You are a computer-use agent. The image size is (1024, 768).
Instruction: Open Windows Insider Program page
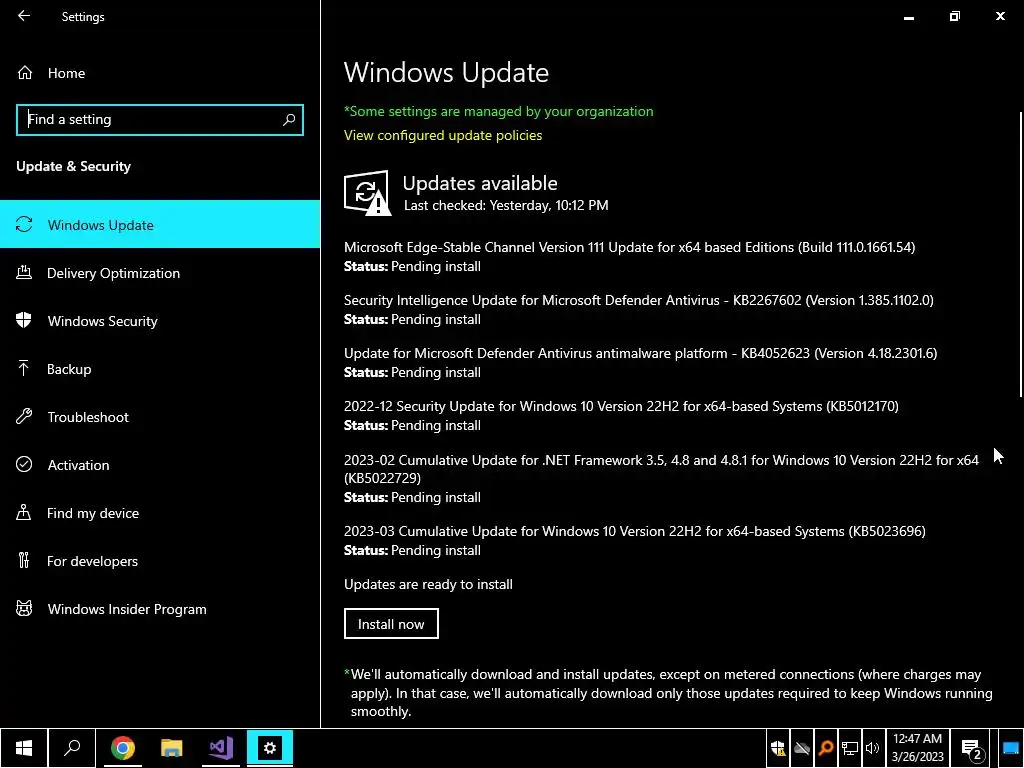160,609
